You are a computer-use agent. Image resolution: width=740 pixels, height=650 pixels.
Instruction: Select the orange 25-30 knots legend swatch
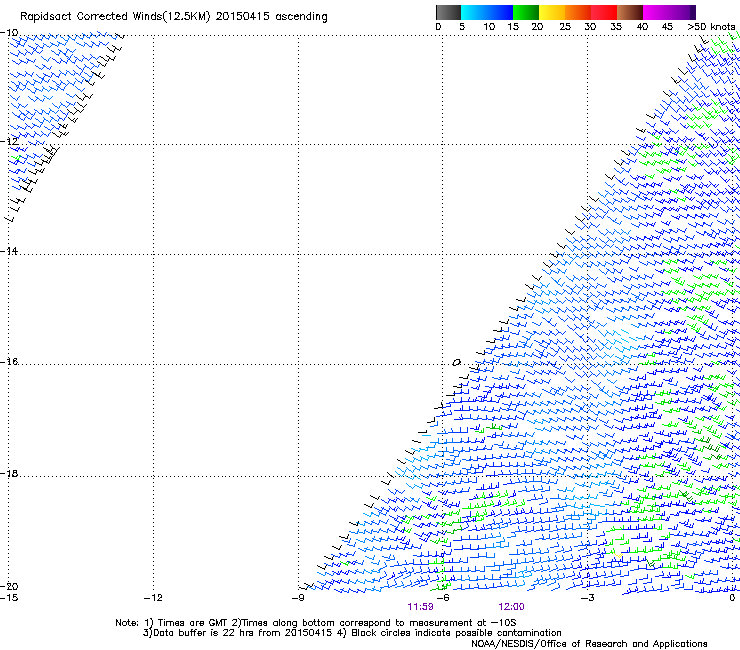coord(578,12)
